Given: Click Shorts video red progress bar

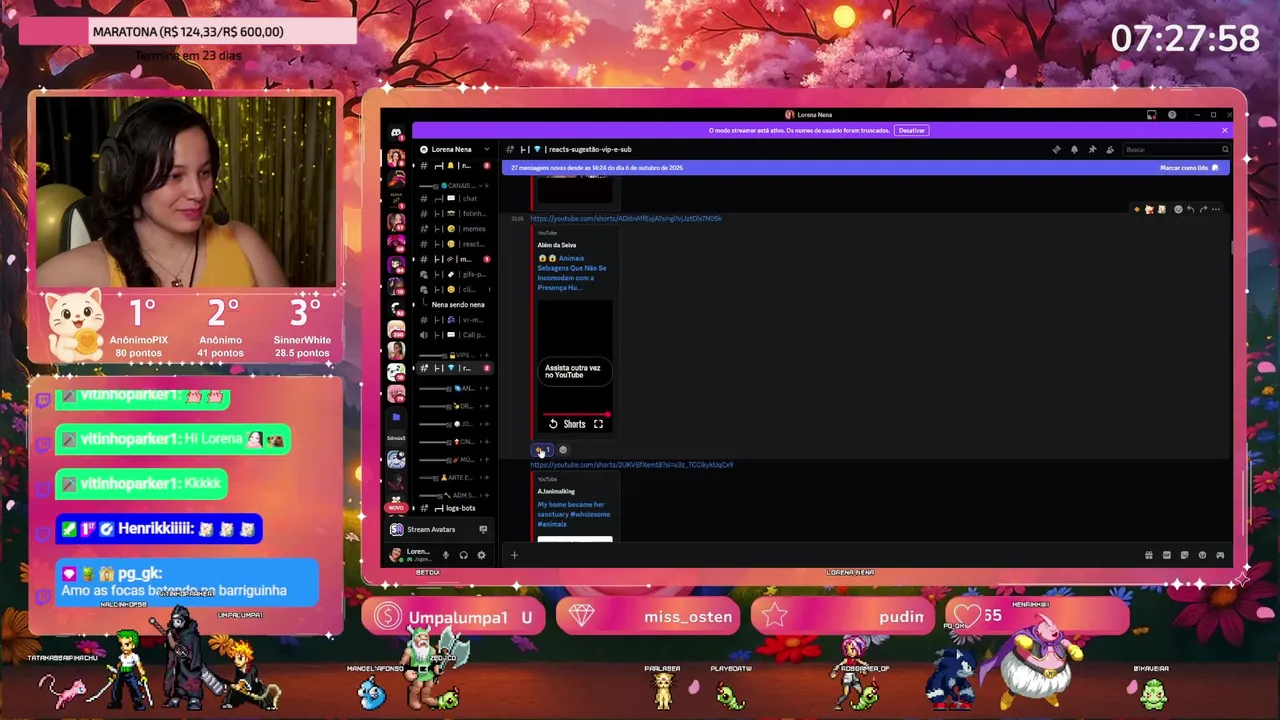Looking at the screenshot, I should pos(575,414).
